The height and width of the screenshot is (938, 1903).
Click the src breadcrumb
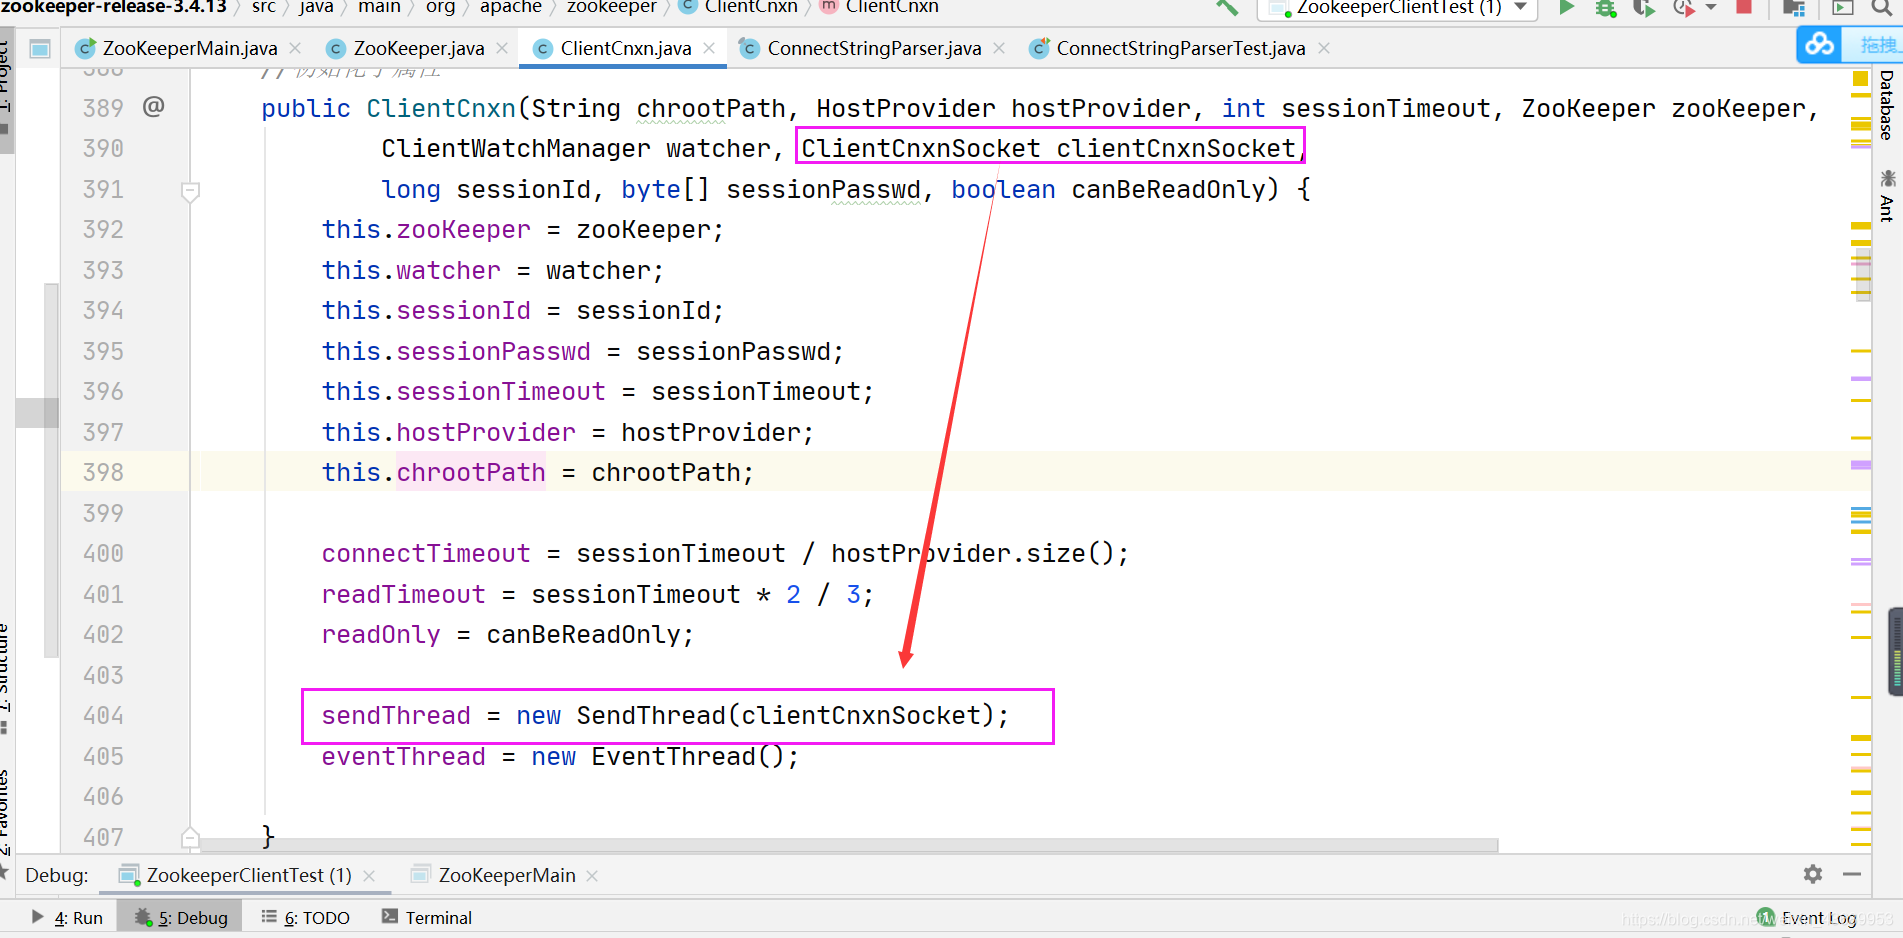tap(263, 7)
